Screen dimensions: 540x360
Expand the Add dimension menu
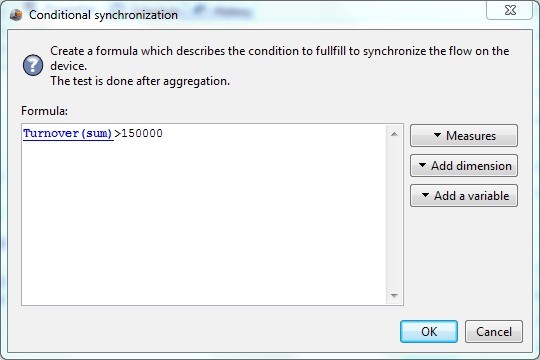[x=464, y=166]
